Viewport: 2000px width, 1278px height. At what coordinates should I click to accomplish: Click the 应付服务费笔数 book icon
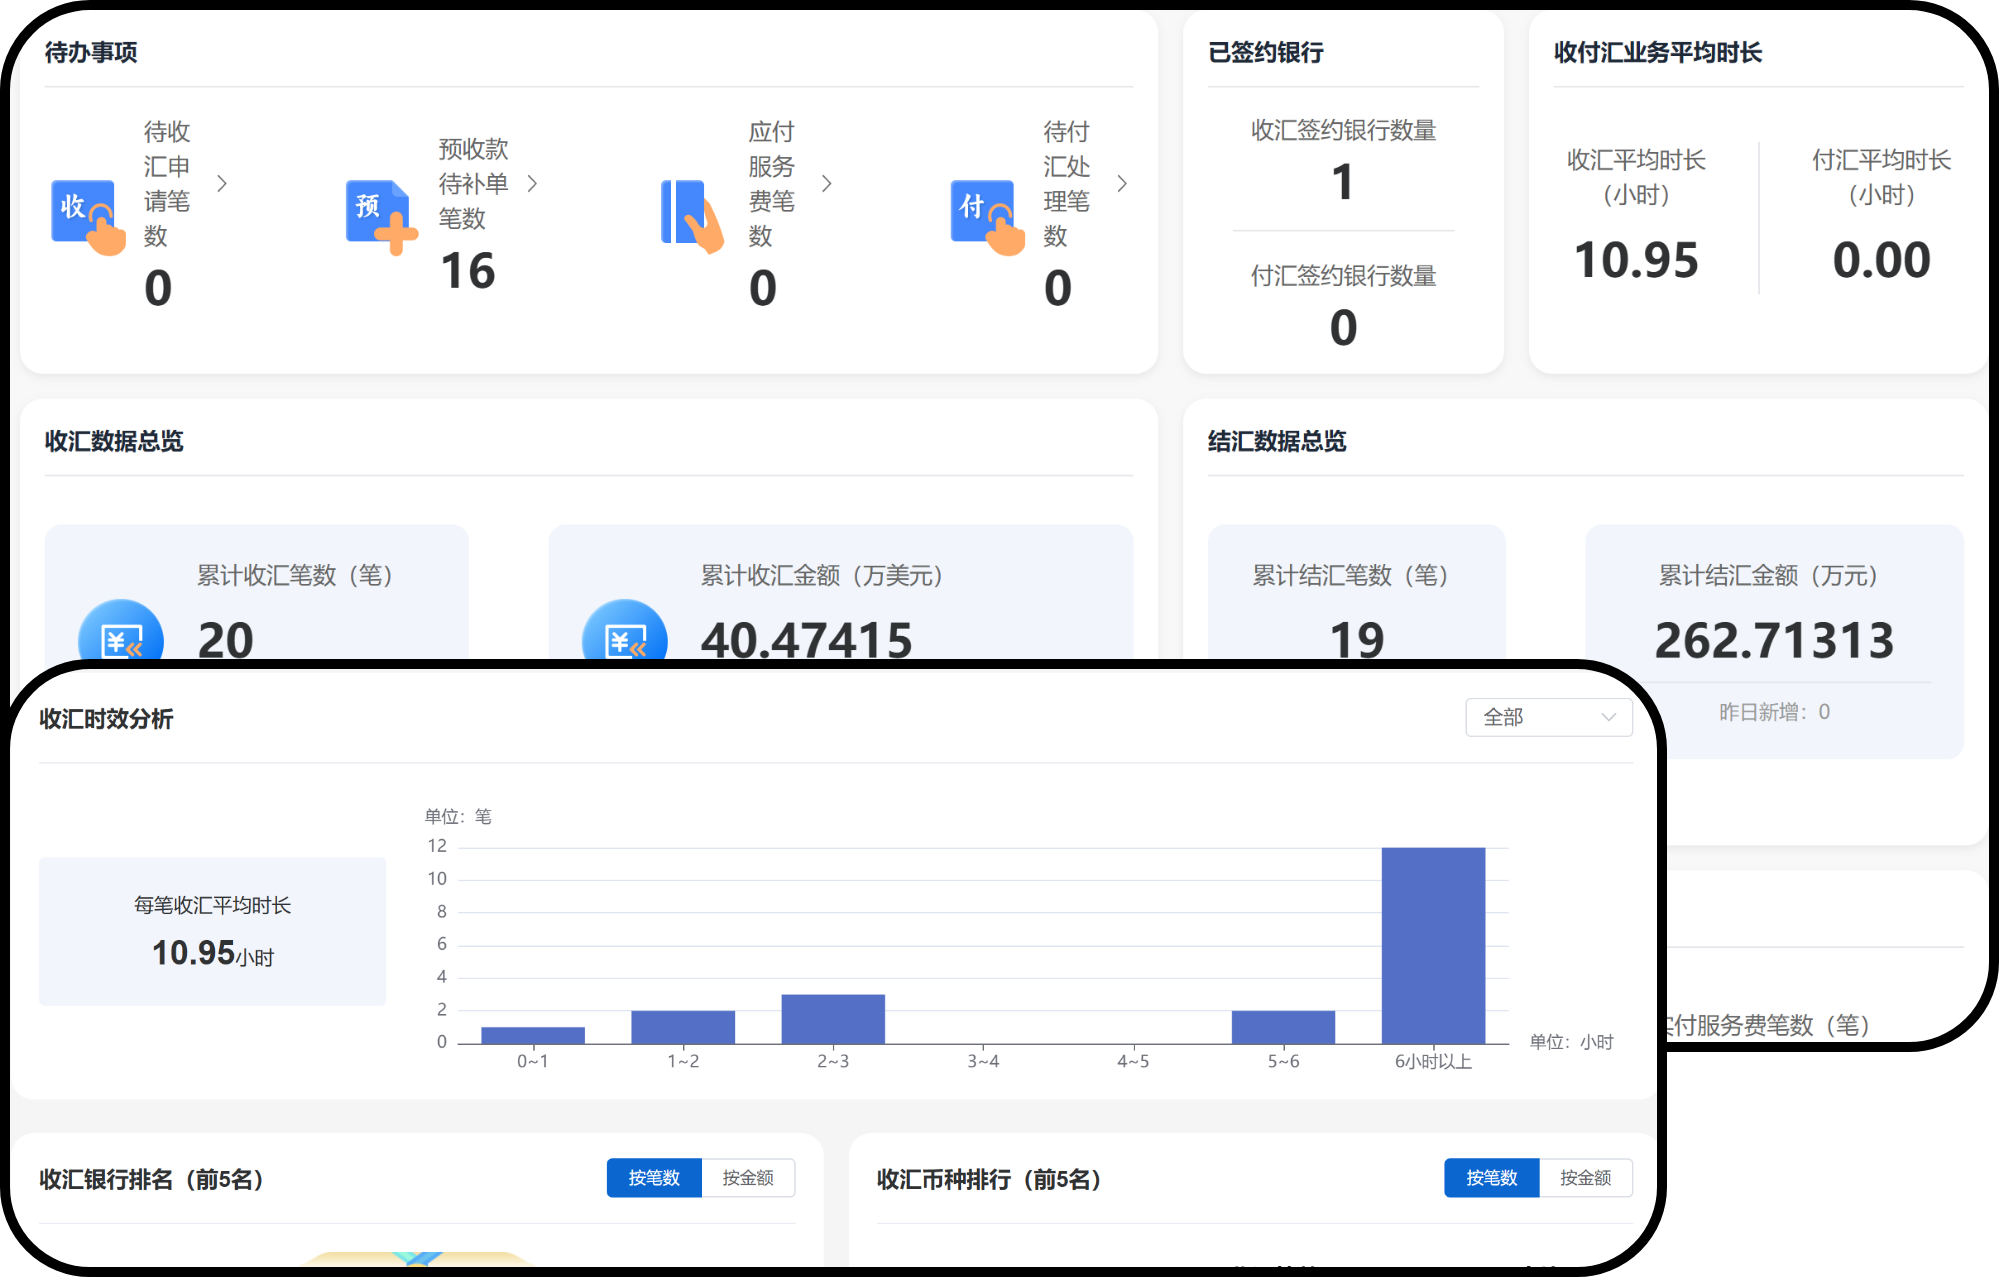(693, 216)
